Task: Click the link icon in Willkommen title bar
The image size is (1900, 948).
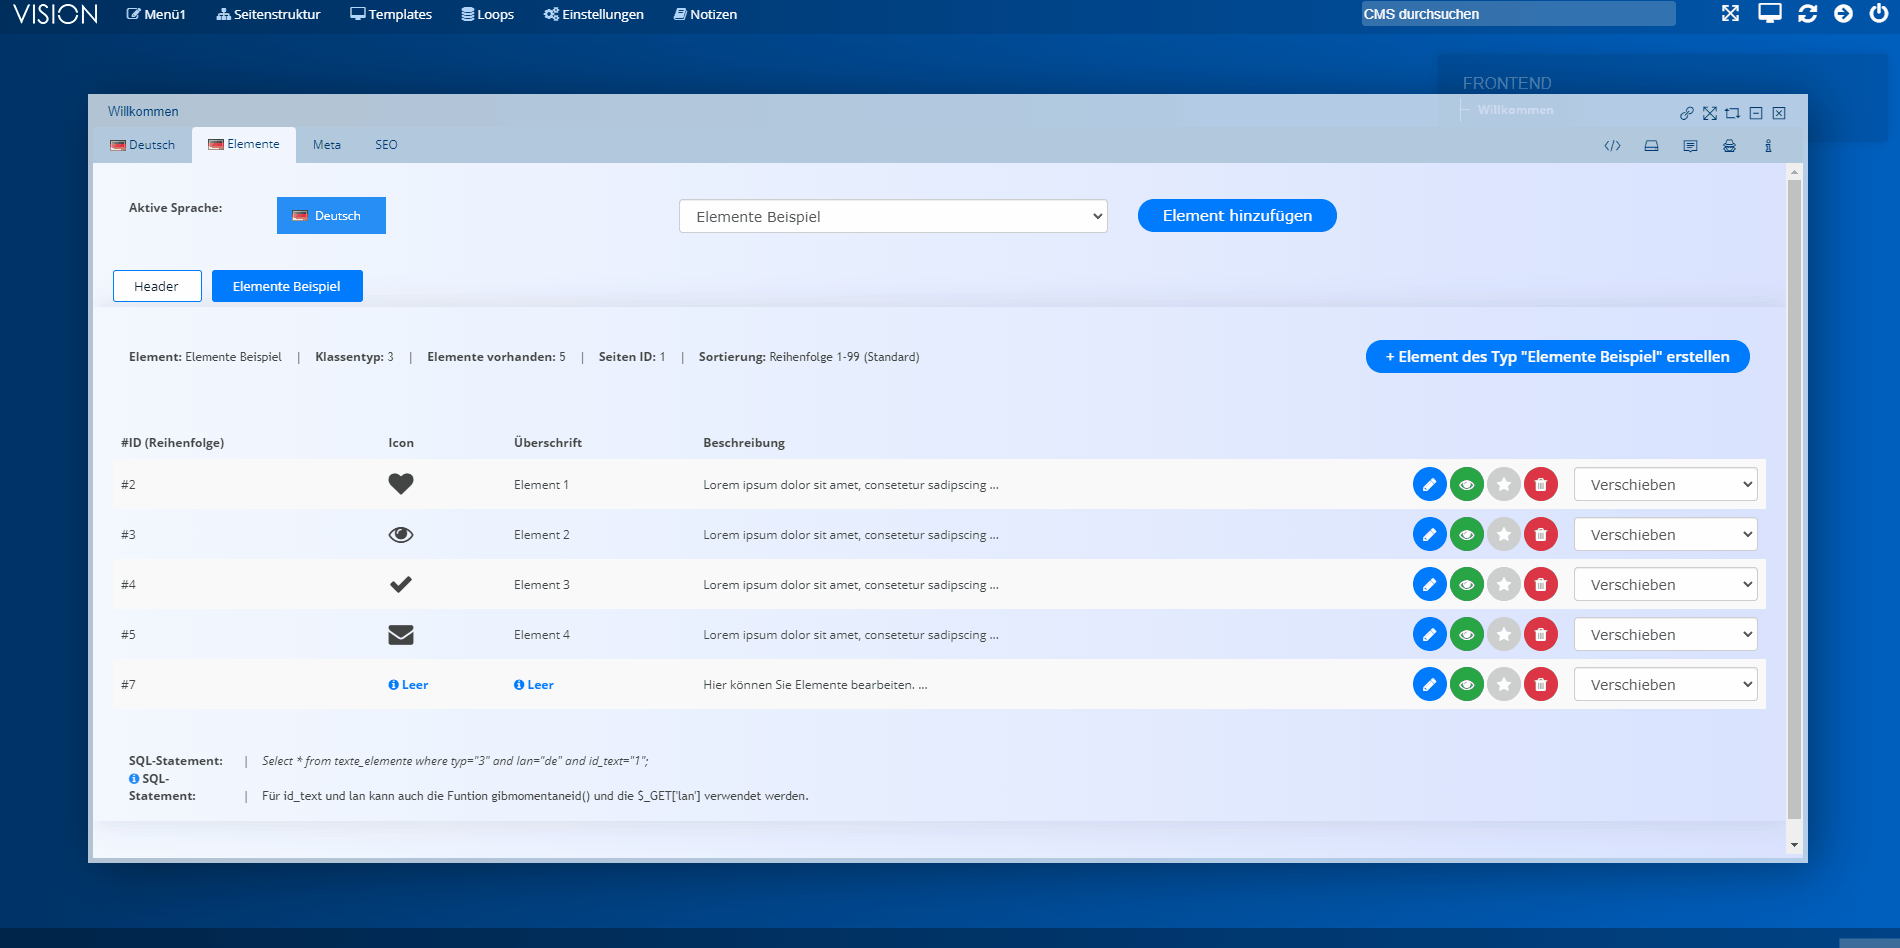Action: pos(1686,113)
